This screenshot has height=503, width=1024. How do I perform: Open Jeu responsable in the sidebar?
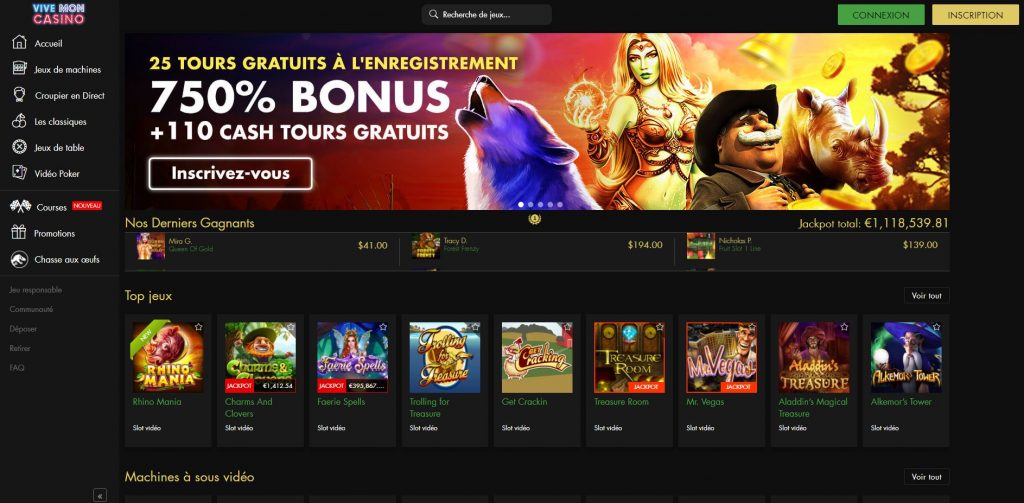(x=36, y=289)
